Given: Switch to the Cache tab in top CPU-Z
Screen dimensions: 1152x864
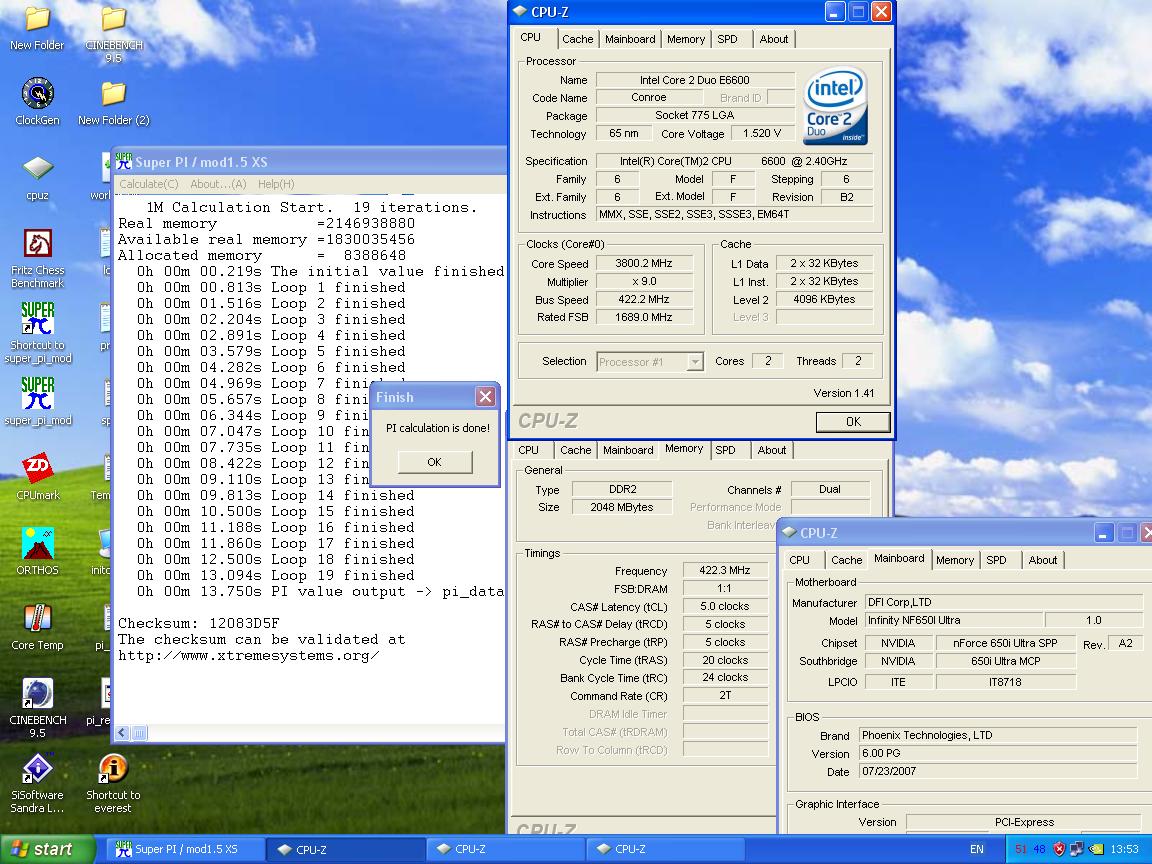Looking at the screenshot, I should pos(577,39).
